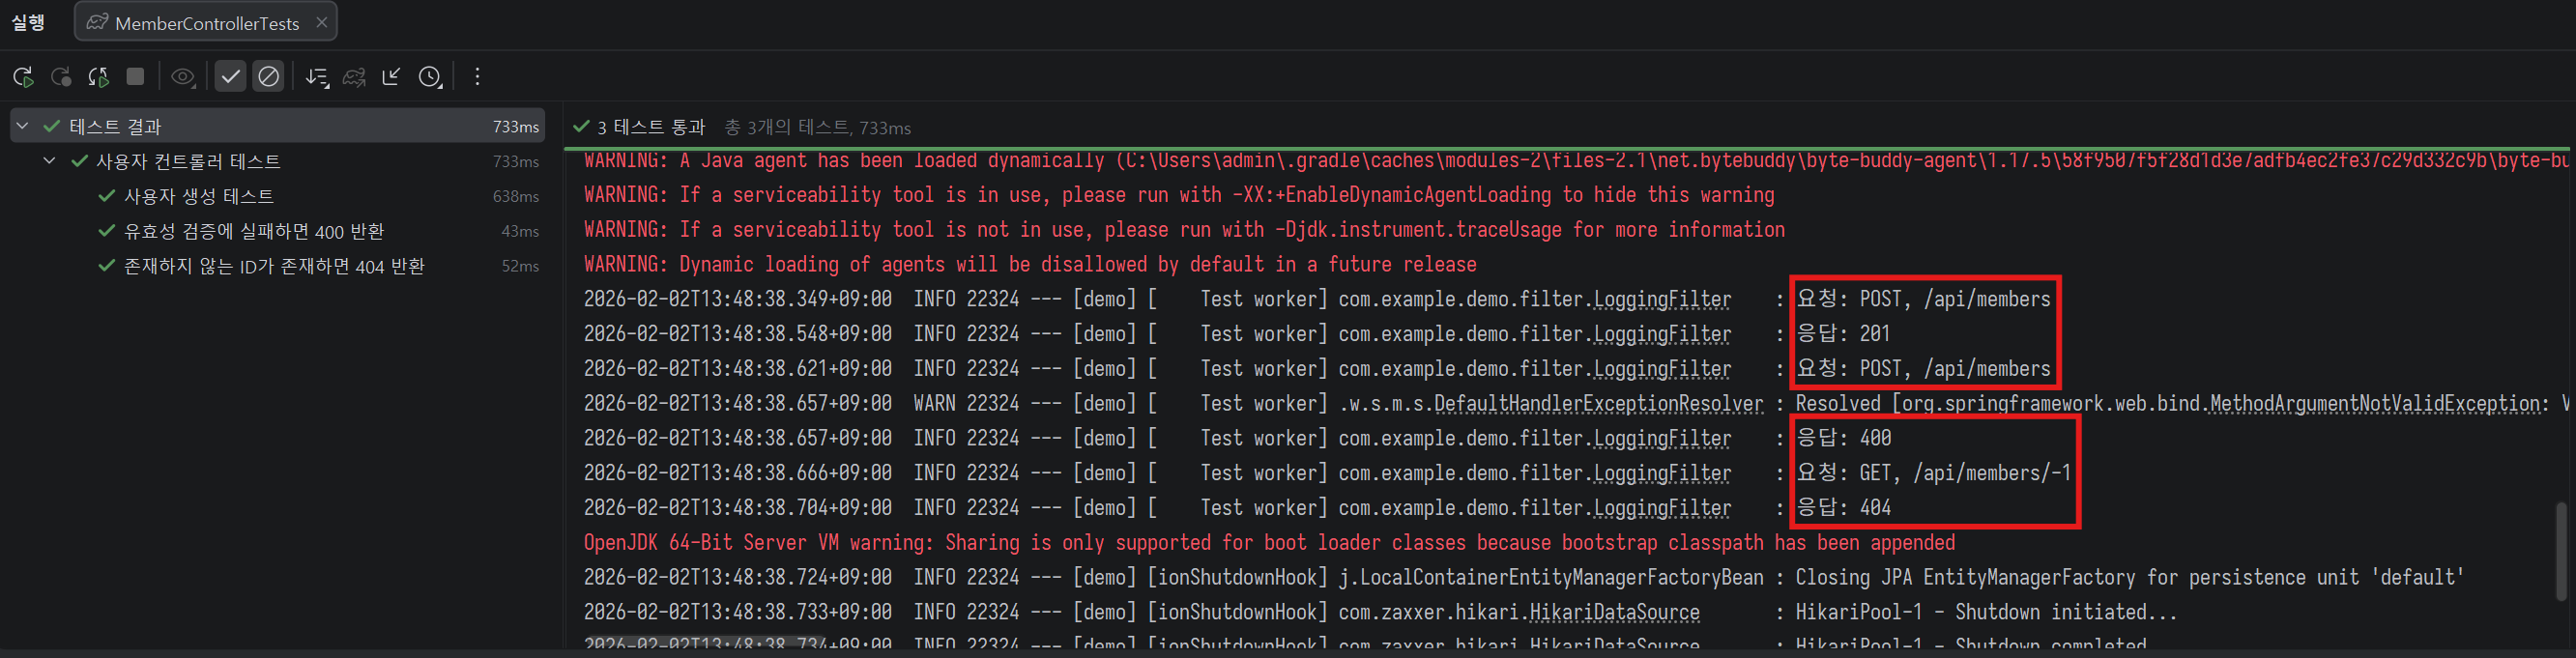
Task: Select the MemberControllerTests run tab
Action: tap(206, 23)
